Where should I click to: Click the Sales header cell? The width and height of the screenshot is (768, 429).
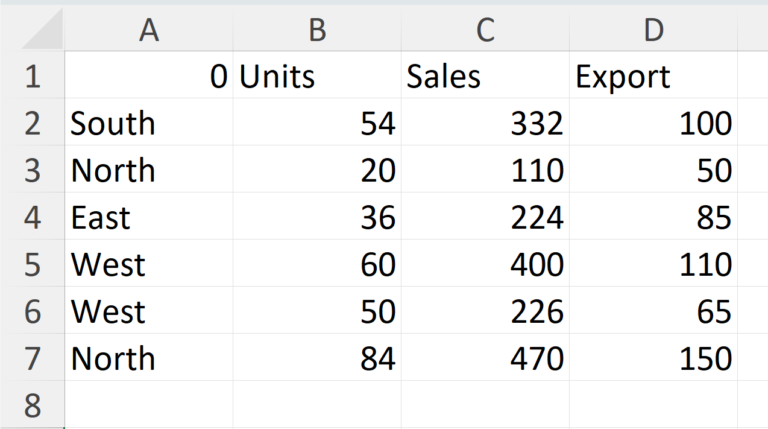(485, 77)
